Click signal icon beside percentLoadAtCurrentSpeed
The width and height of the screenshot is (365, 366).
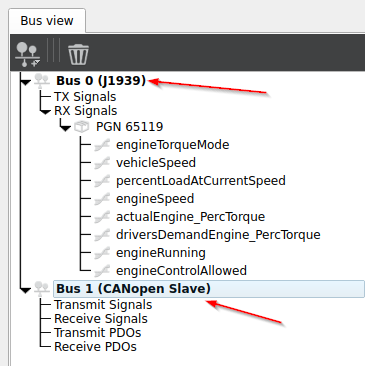[102, 181]
